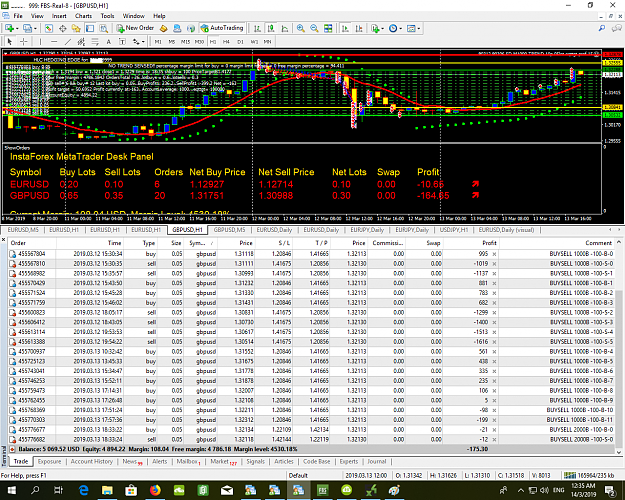Close order 455776682 with its x
This screenshot has height=500, width=625.
[x=494, y=439]
